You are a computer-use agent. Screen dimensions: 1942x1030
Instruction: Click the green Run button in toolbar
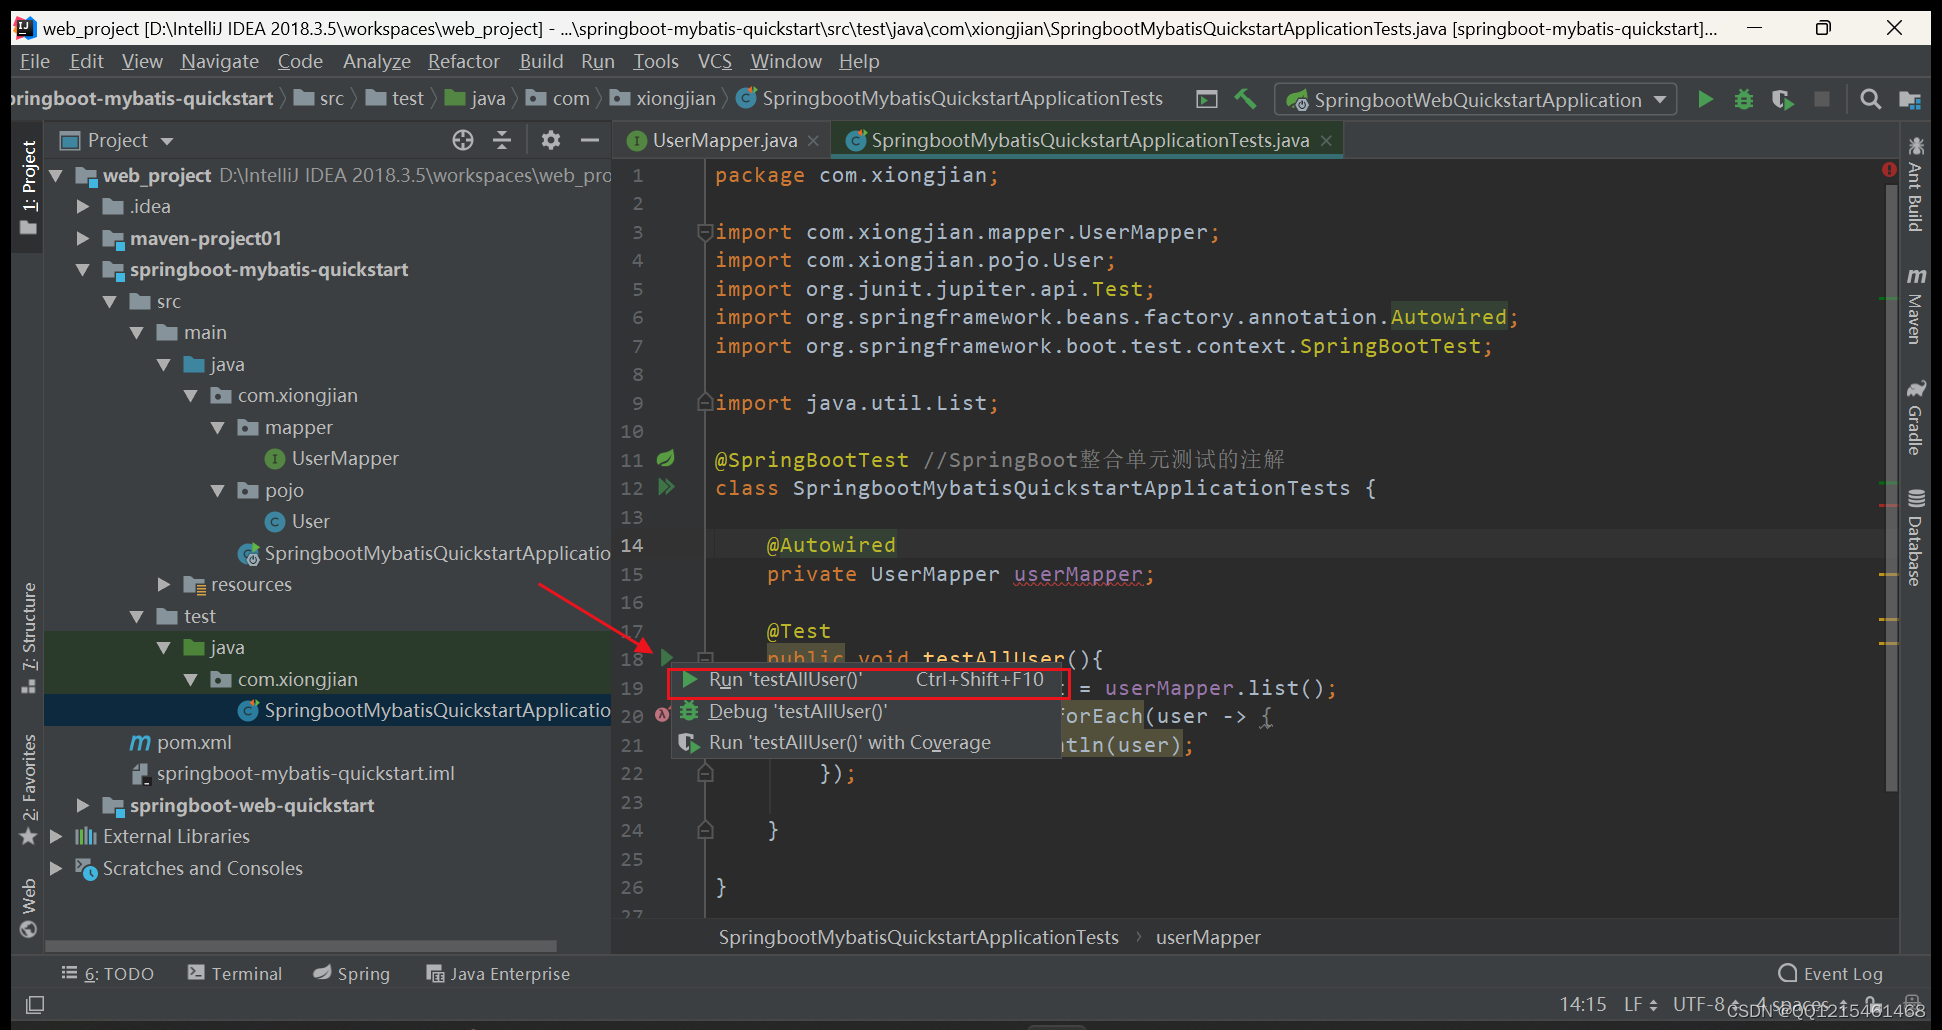pos(1706,99)
